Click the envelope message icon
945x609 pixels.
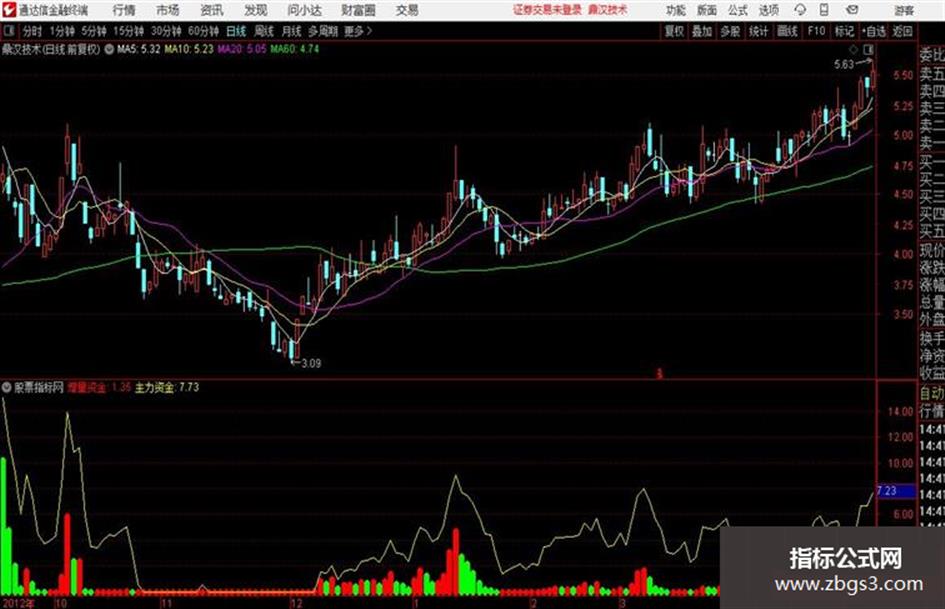coord(852,10)
